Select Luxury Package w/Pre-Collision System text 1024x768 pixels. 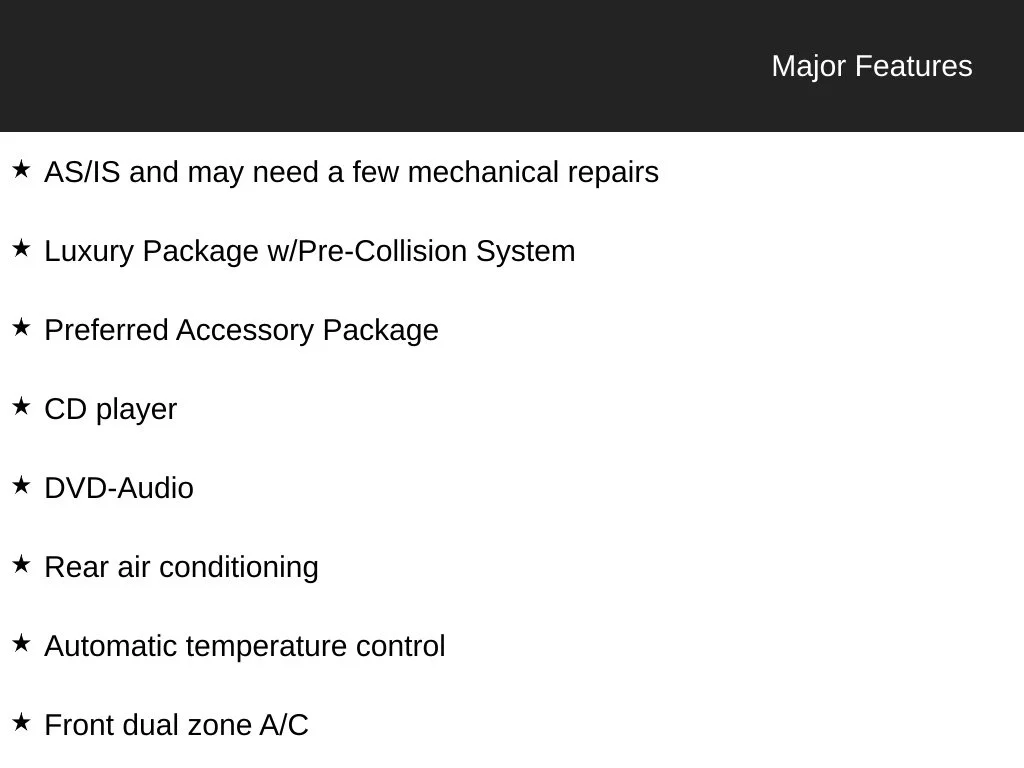[x=310, y=251]
